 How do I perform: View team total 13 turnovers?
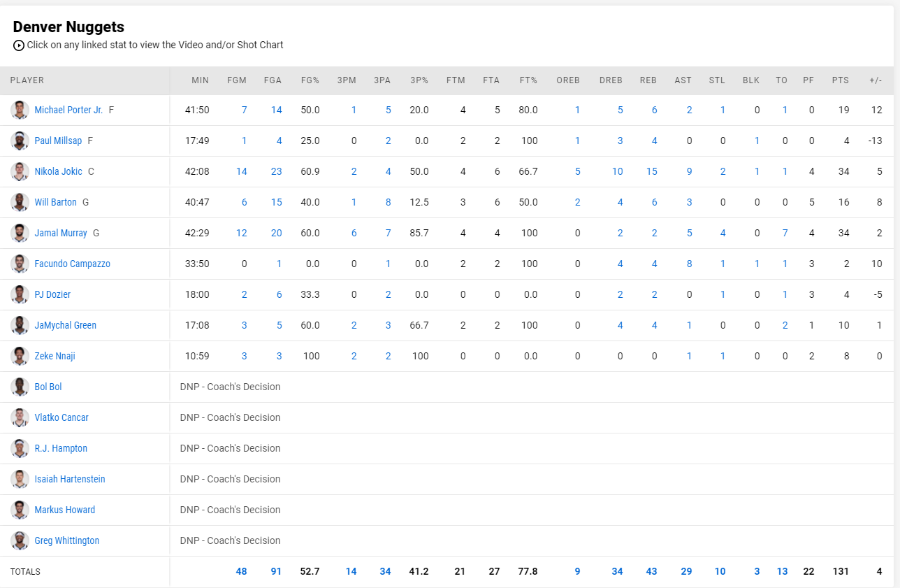[x=782, y=571]
